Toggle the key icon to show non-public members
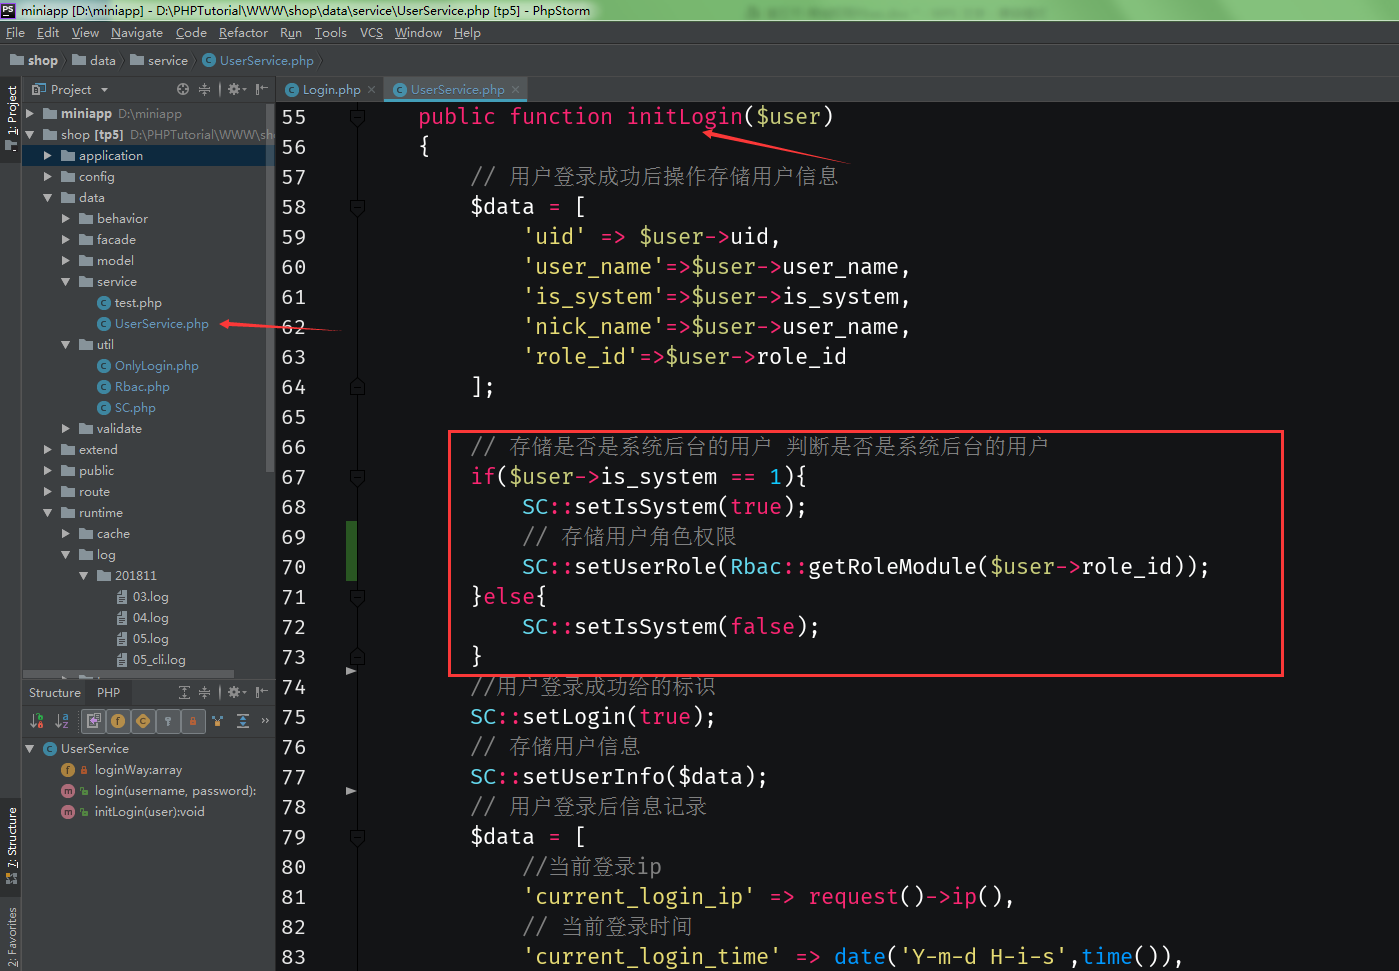The image size is (1399, 971). click(168, 721)
